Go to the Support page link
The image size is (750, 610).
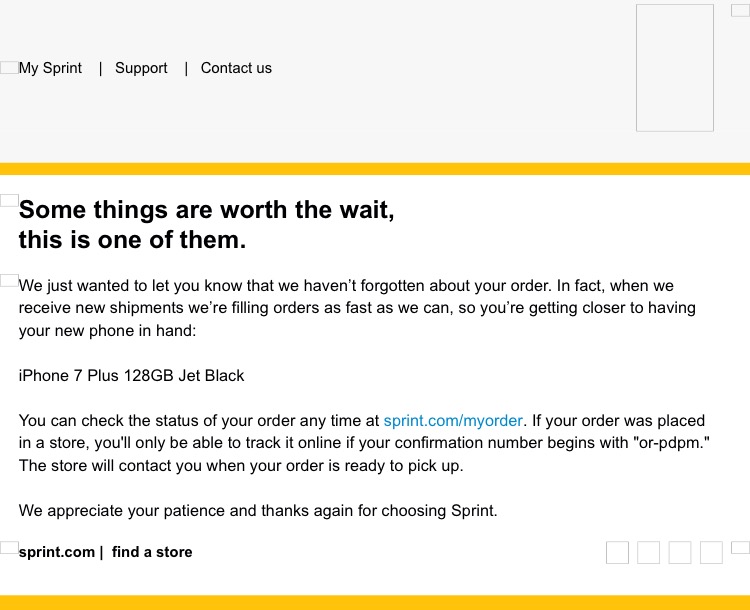coord(141,68)
